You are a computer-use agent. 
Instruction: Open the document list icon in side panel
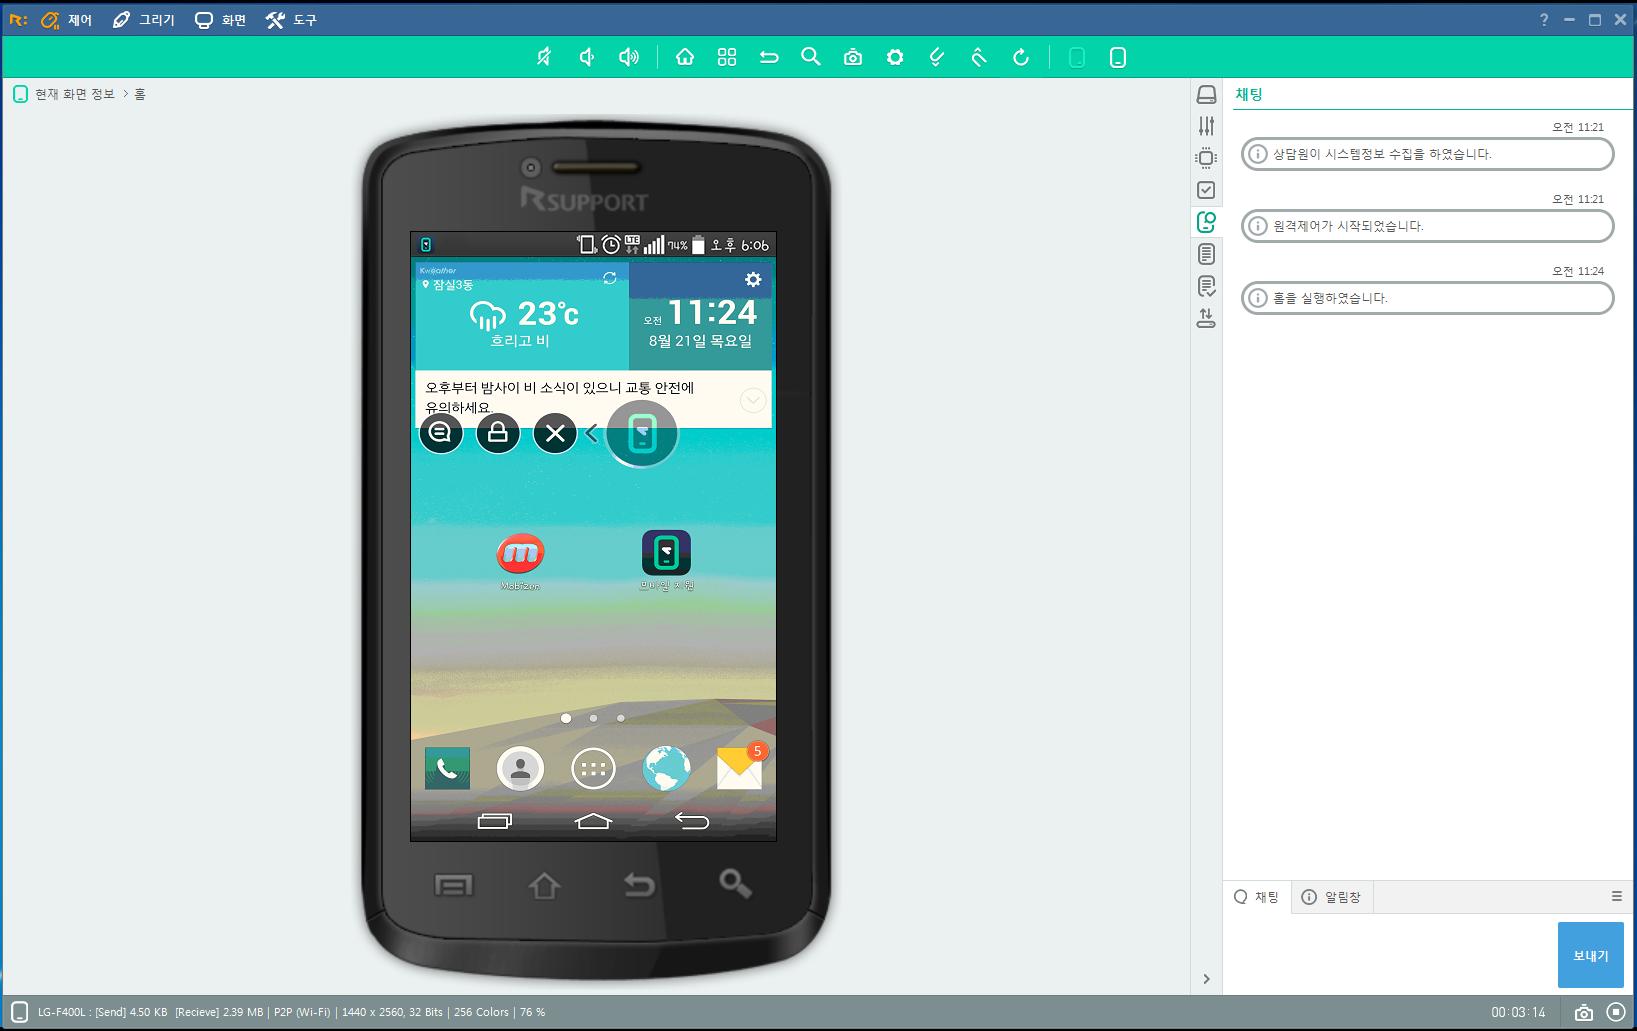point(1207,254)
